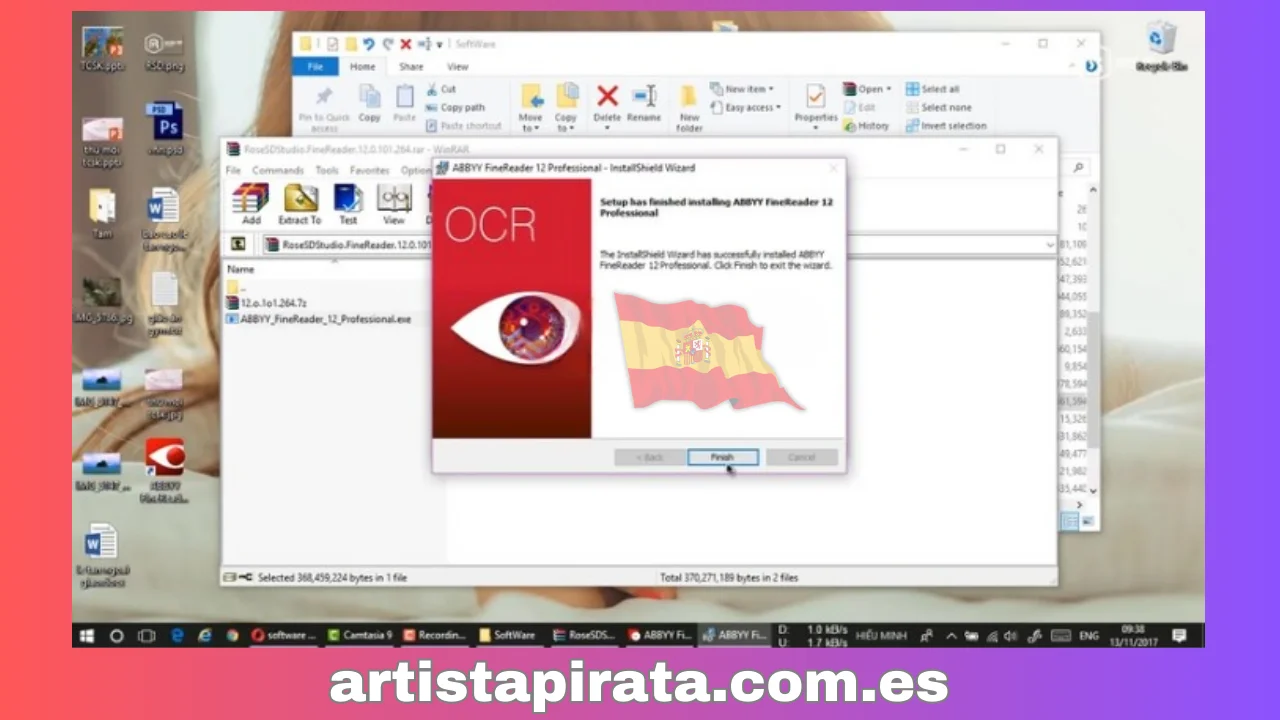The width and height of the screenshot is (1280, 720).
Task: Click WinRAR up-one-level button beside path field
Action: [x=238, y=244]
